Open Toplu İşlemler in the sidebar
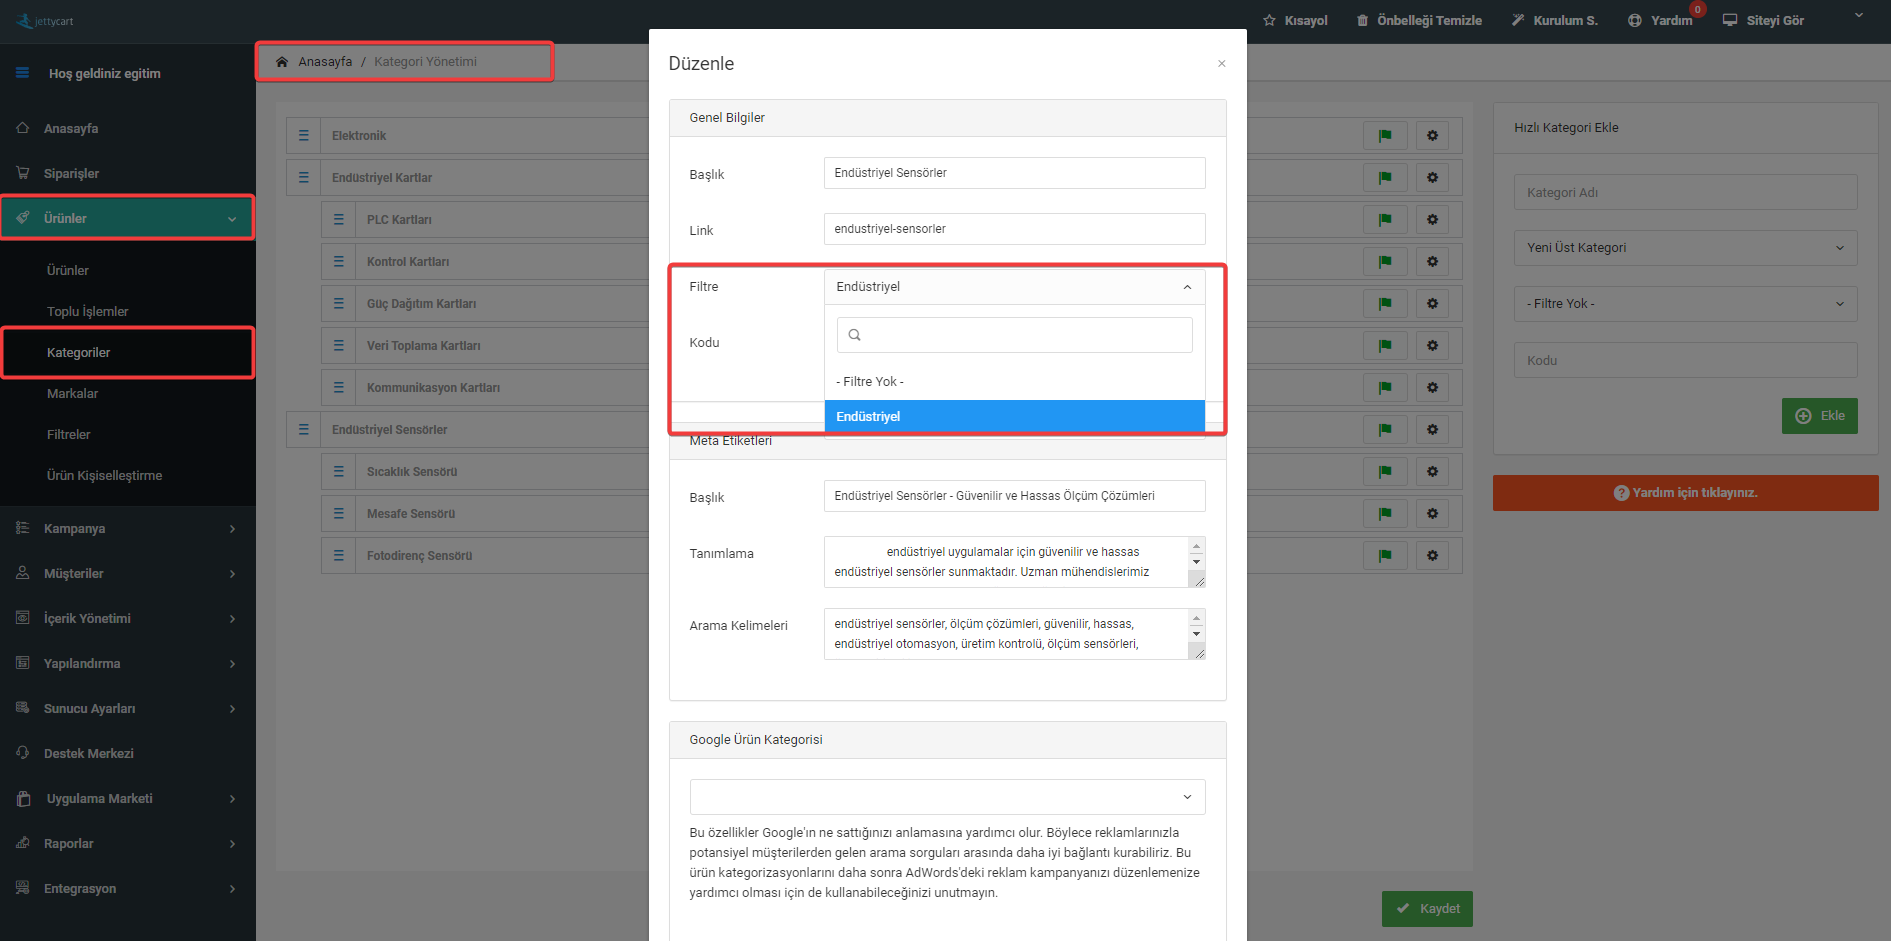 87,312
